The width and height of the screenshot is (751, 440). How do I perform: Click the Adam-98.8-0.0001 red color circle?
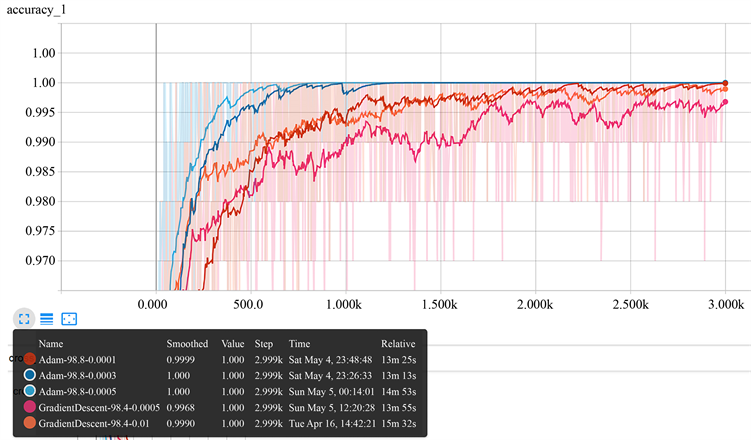pyautogui.click(x=29, y=358)
